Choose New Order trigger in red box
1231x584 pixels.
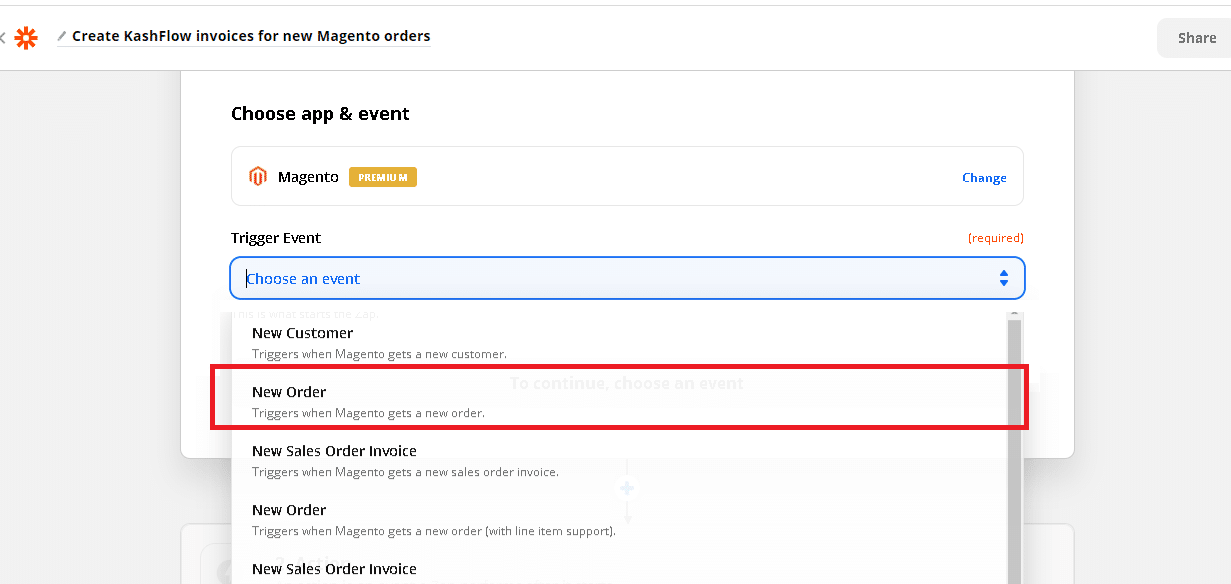(289, 392)
